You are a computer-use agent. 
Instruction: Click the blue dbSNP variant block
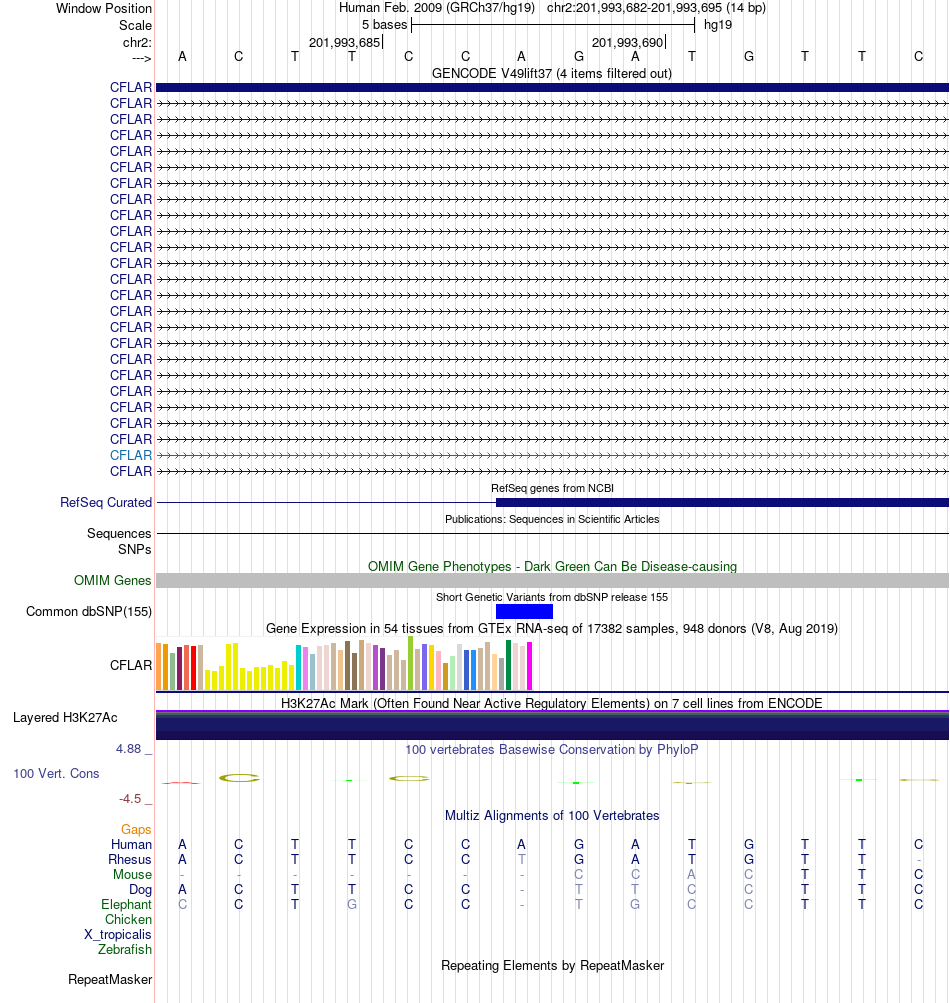(x=524, y=612)
